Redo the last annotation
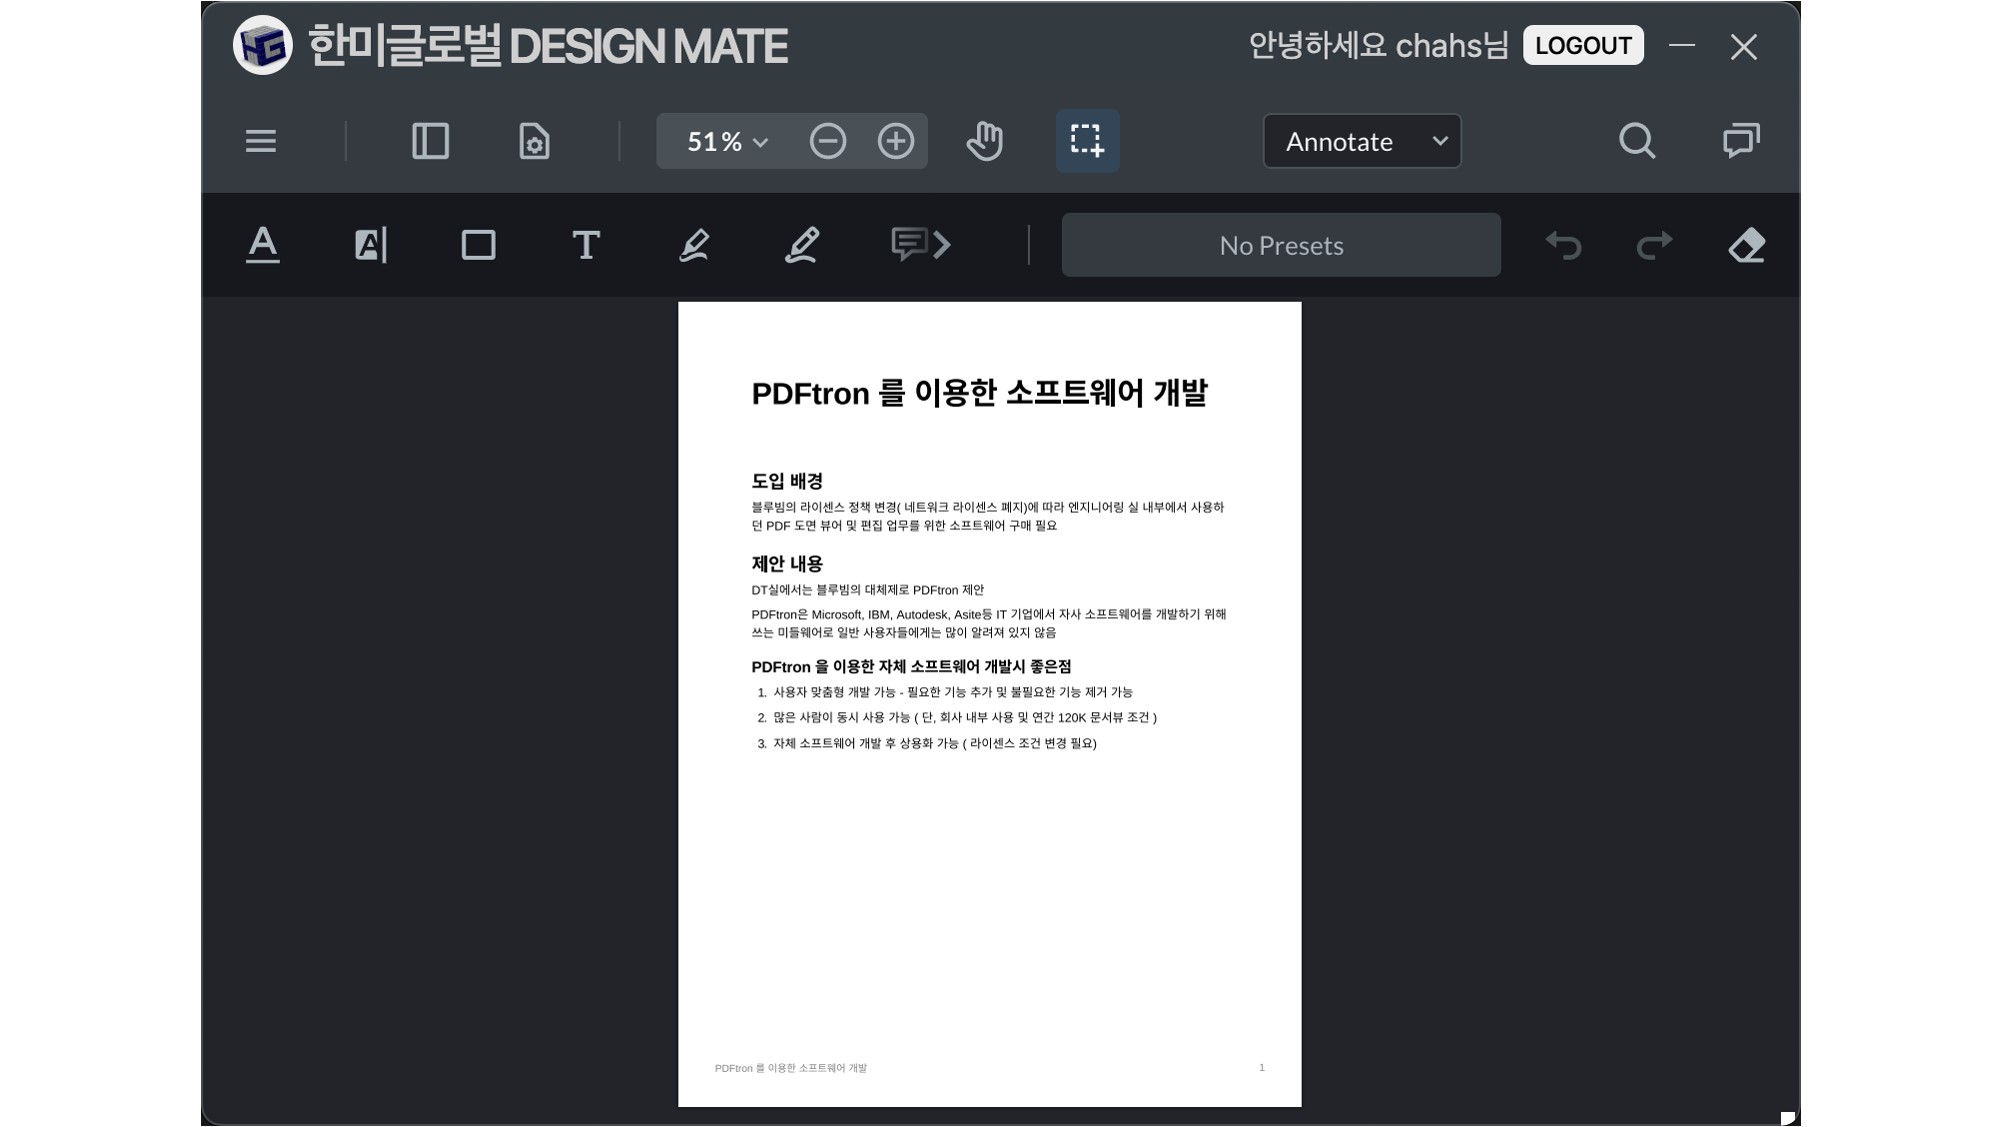The width and height of the screenshot is (2002, 1127). pos(1654,245)
